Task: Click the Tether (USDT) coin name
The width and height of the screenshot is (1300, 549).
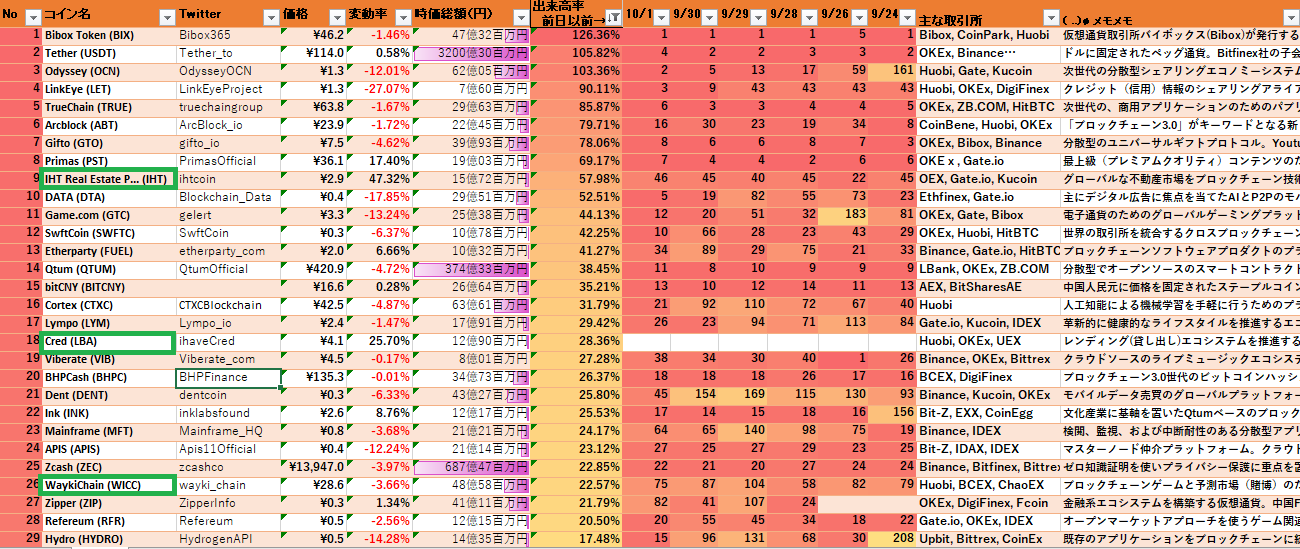Action: tap(80, 53)
